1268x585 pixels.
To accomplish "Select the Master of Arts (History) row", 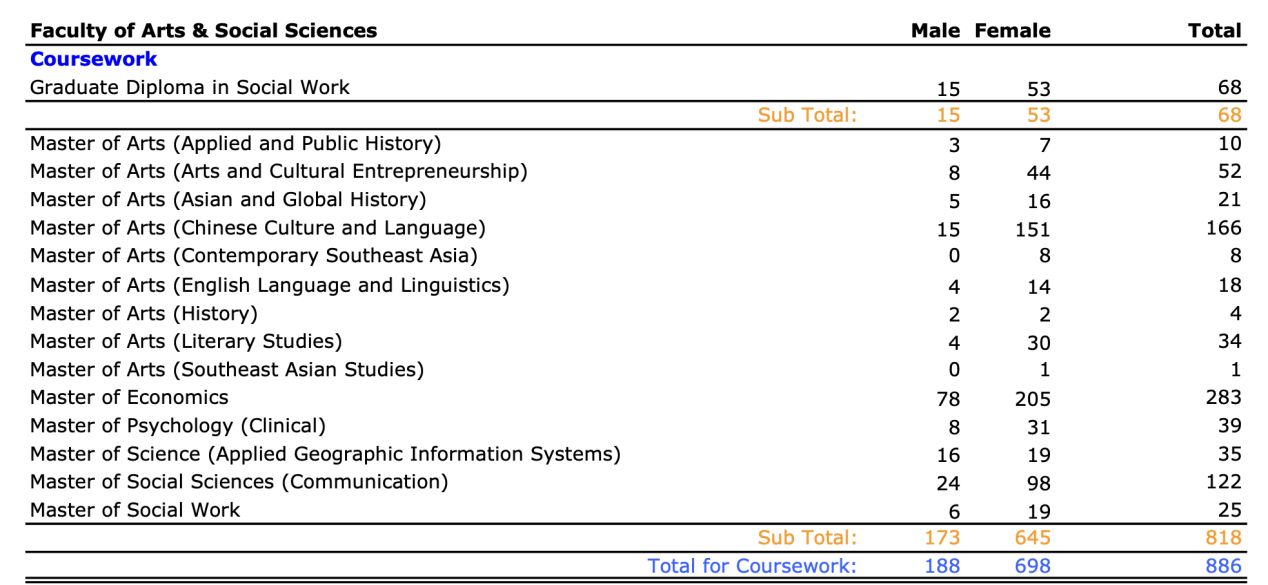I will point(144,313).
